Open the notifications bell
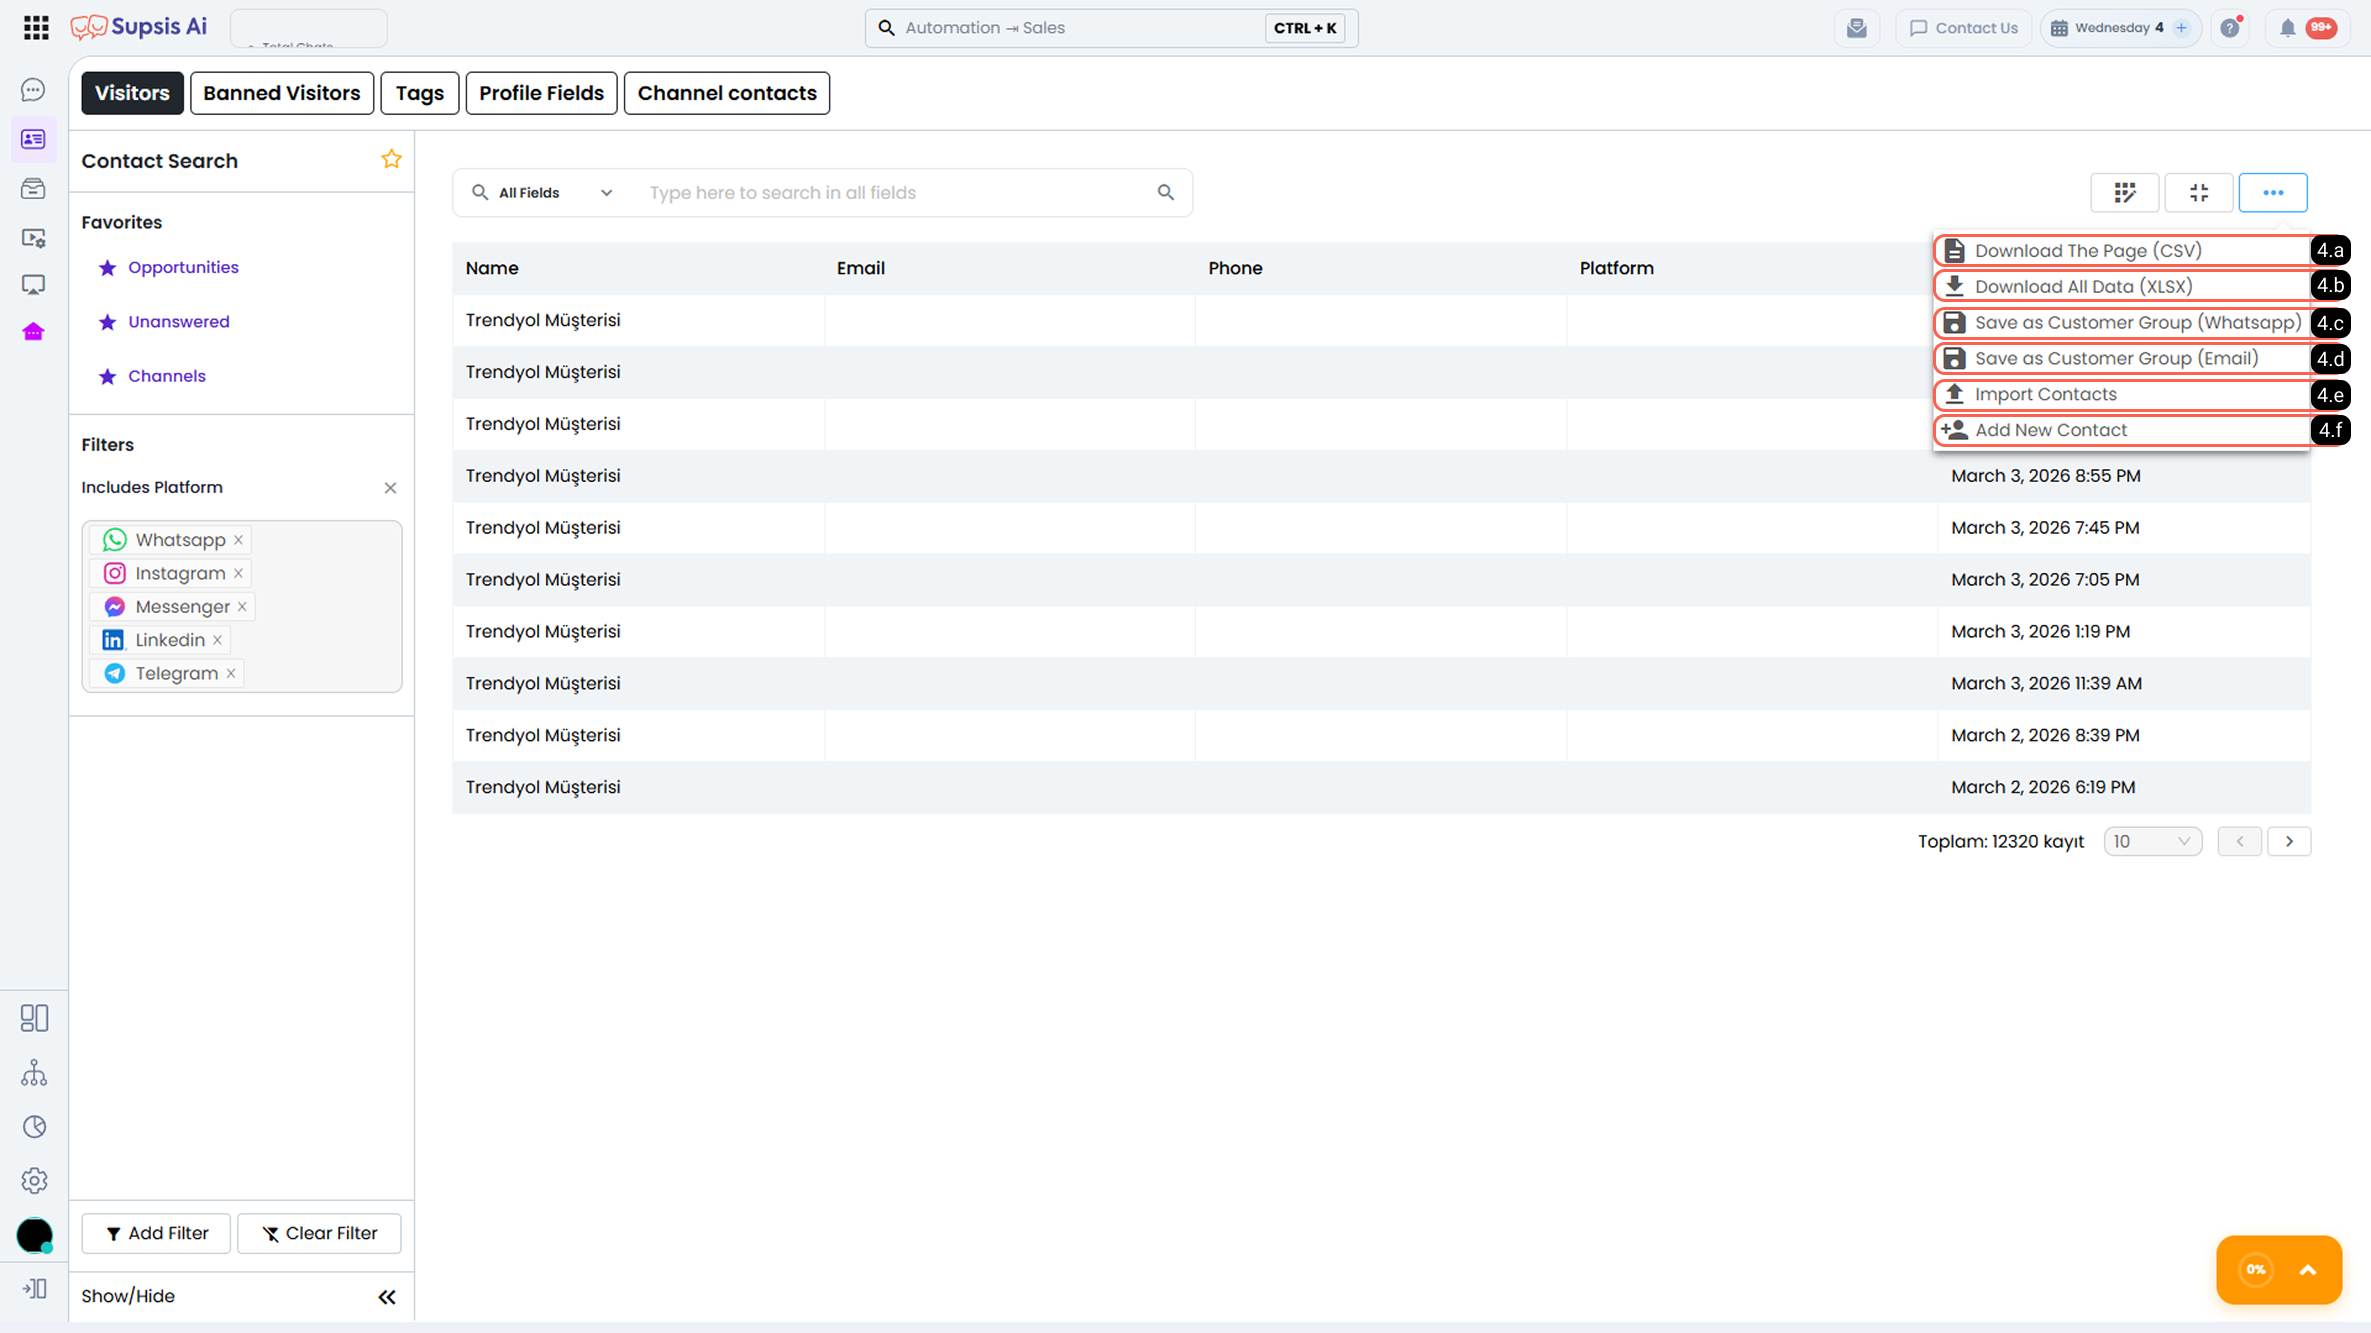The image size is (2371, 1333). (2288, 28)
